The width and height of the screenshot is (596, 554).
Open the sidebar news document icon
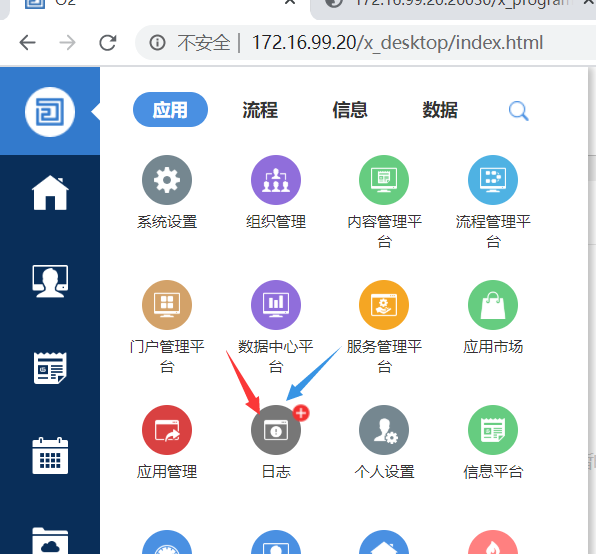coord(50,368)
